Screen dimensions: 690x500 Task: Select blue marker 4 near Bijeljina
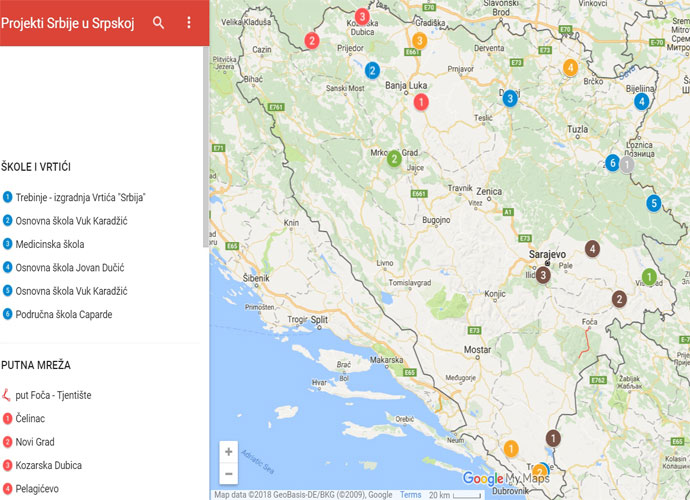click(x=642, y=100)
